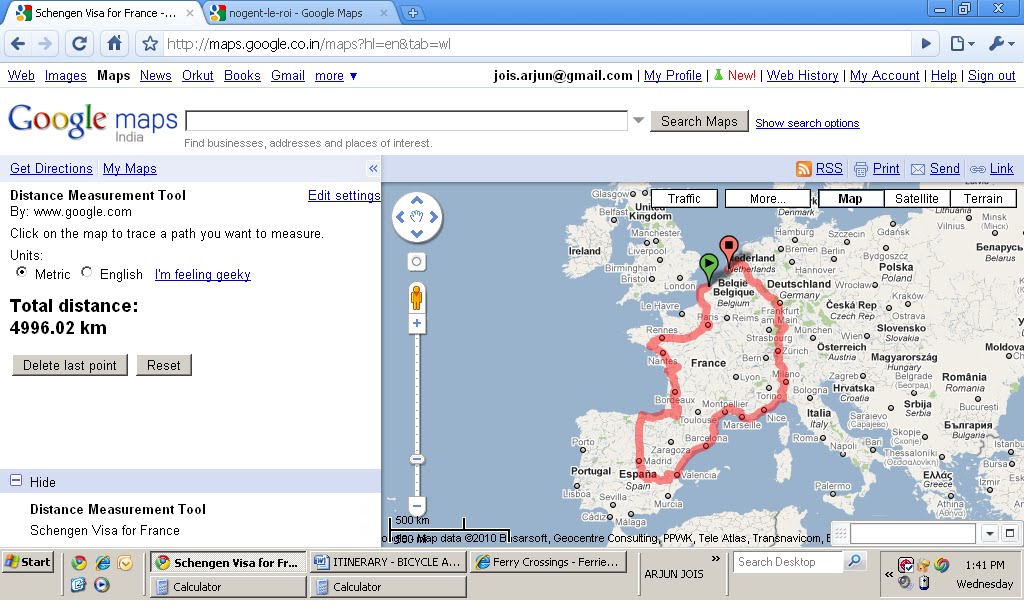Open the Windows Start menu
This screenshot has height=613, width=1024.
(28, 562)
